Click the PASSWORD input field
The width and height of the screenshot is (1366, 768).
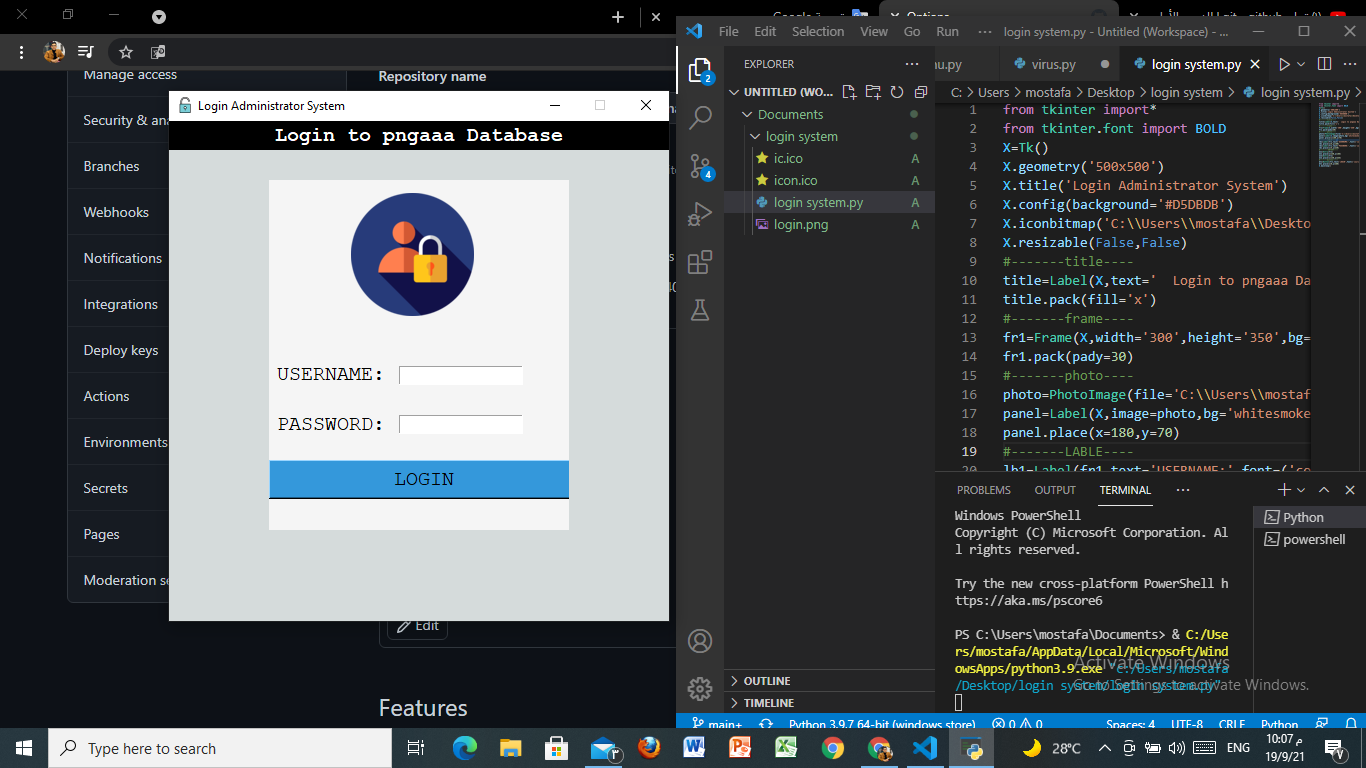click(x=460, y=425)
